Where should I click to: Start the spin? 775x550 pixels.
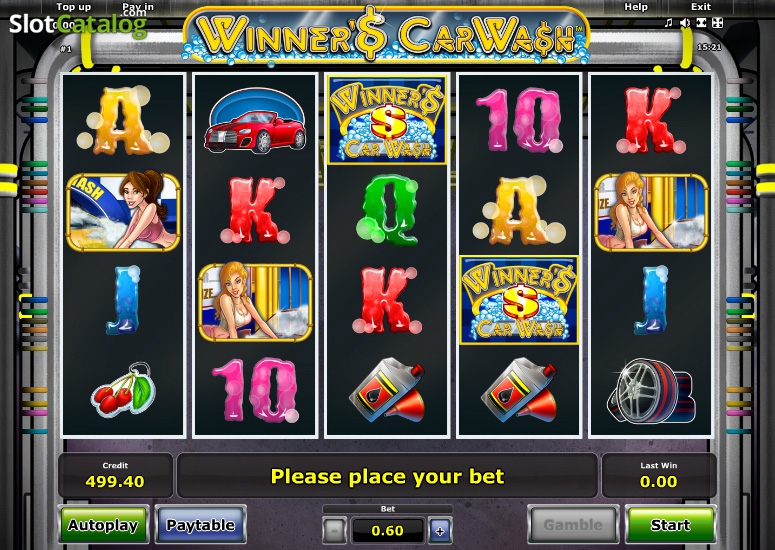[x=670, y=524]
